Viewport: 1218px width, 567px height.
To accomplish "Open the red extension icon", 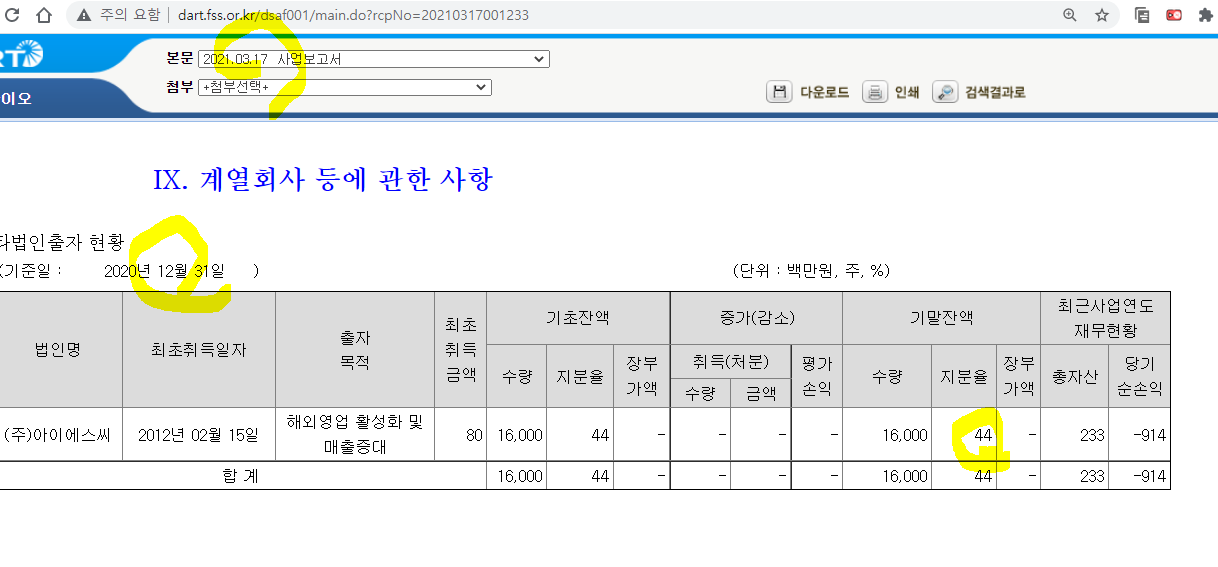I will [1174, 15].
